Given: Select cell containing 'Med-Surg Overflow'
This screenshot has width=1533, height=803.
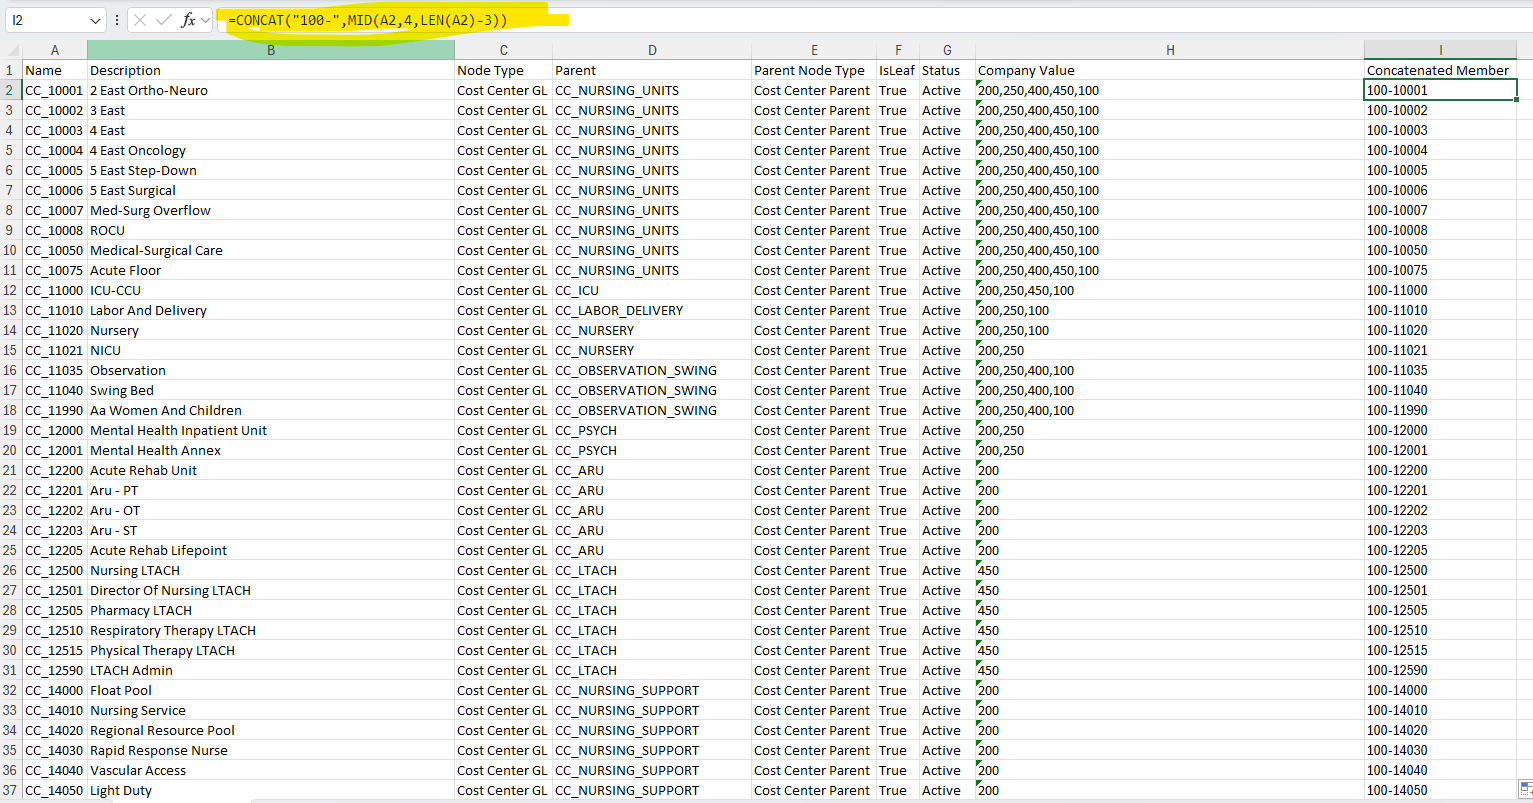Looking at the screenshot, I should tap(270, 210).
